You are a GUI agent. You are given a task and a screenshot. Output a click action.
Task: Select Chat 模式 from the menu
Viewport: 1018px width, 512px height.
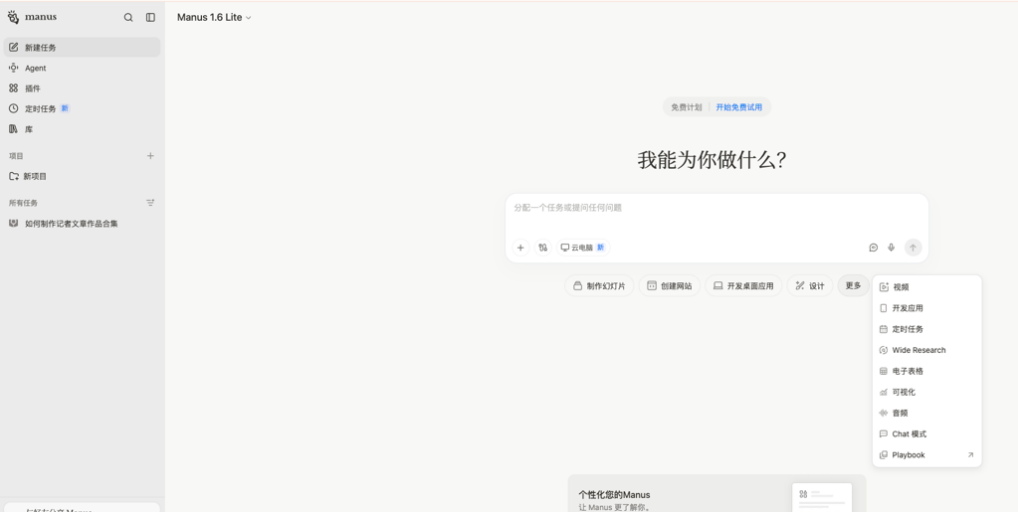pyautogui.click(x=927, y=434)
